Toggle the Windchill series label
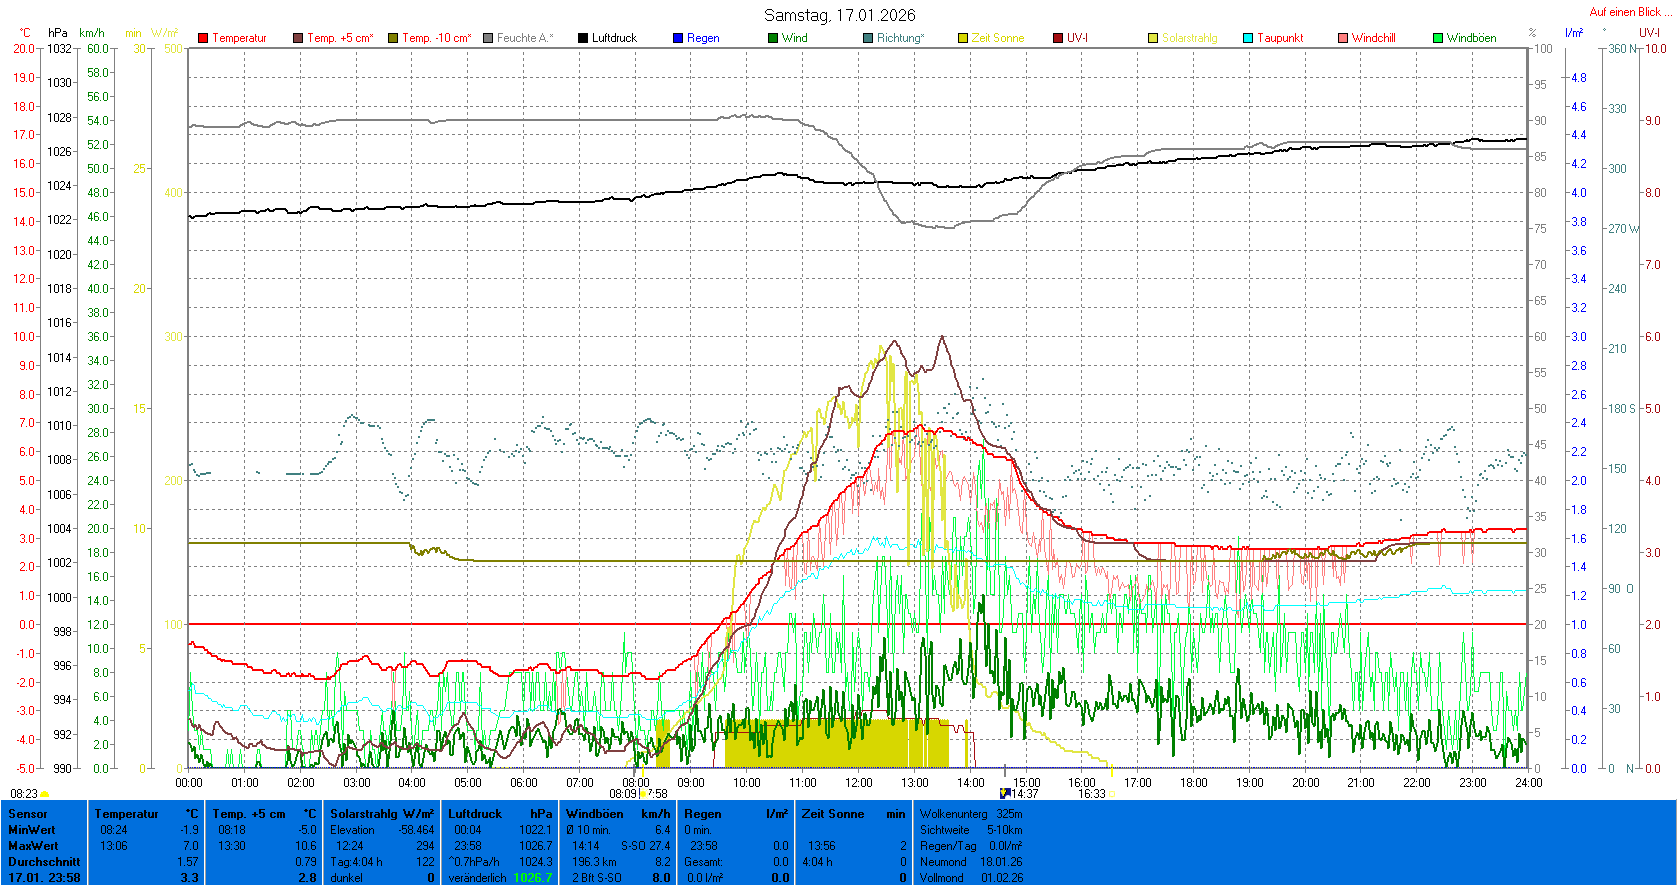This screenshot has width=1677, height=885. (x=1373, y=38)
